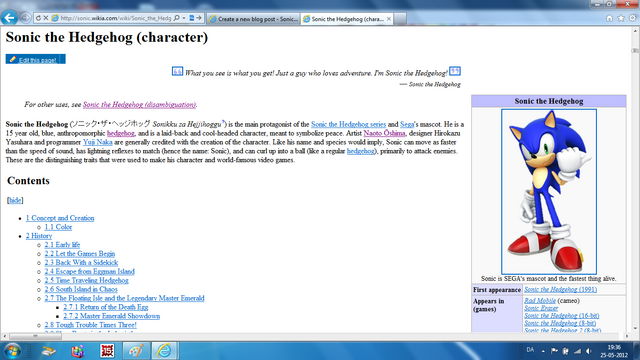
Task: Open the clock showing 19:36
Action: (614, 351)
